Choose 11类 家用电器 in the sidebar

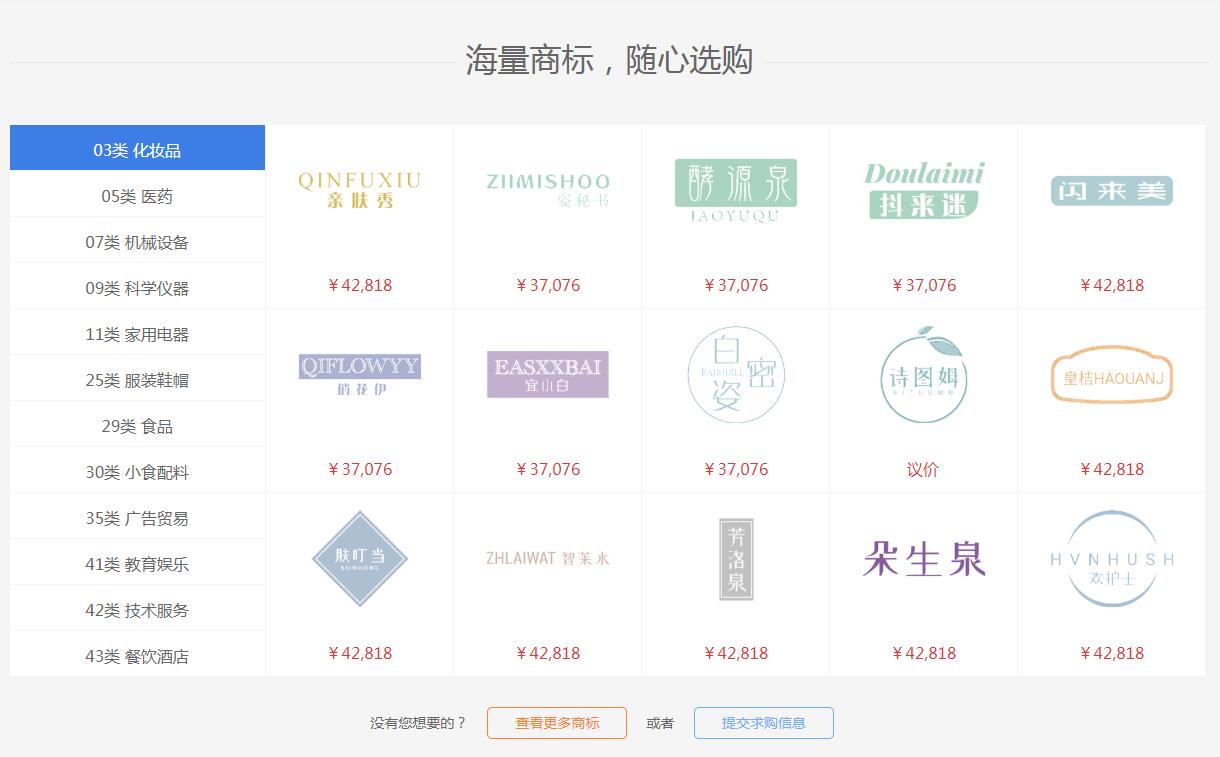click(x=137, y=334)
